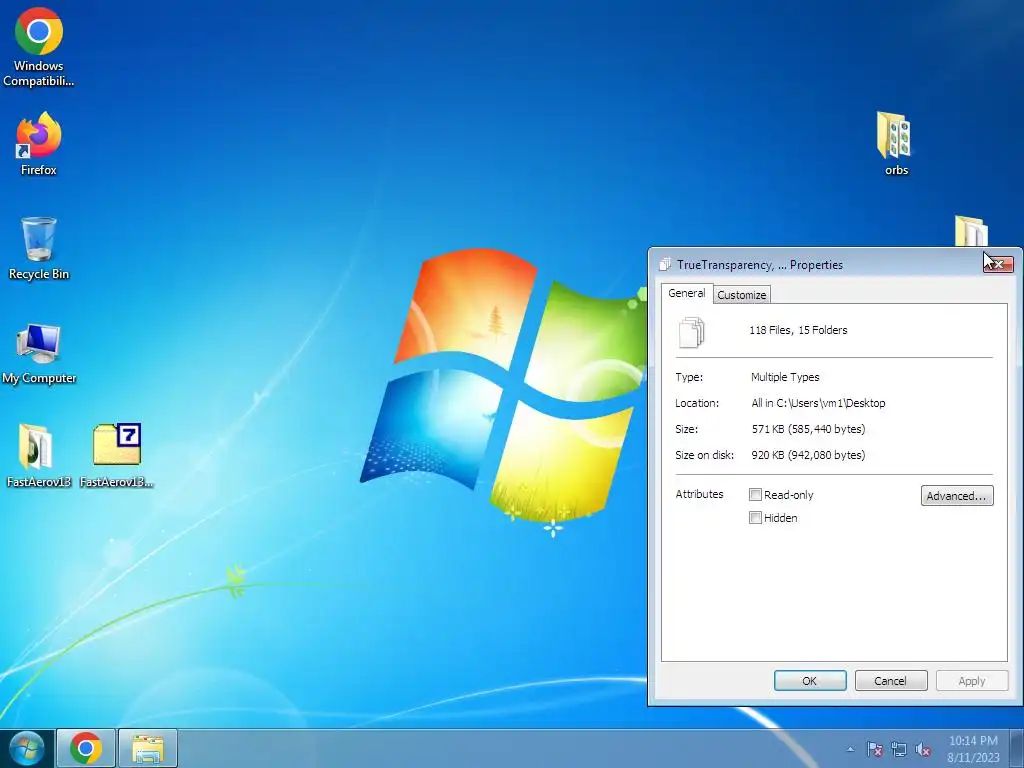Screen dimensions: 1024x768
Task: Open the clock showing 10:14 PM
Action: click(973, 749)
